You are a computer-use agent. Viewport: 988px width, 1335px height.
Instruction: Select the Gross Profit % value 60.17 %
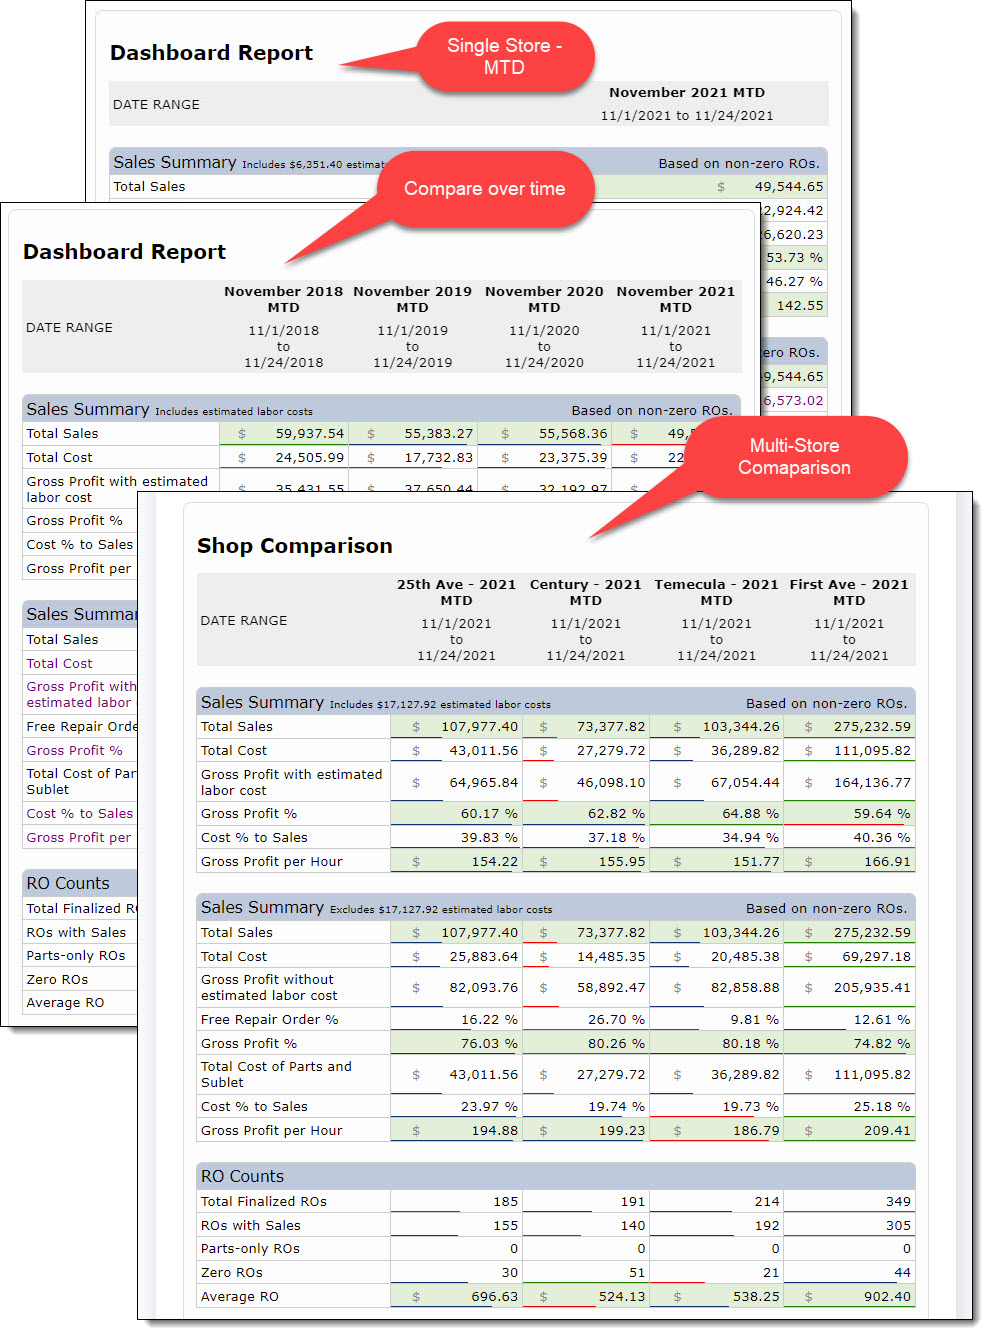[x=489, y=814]
